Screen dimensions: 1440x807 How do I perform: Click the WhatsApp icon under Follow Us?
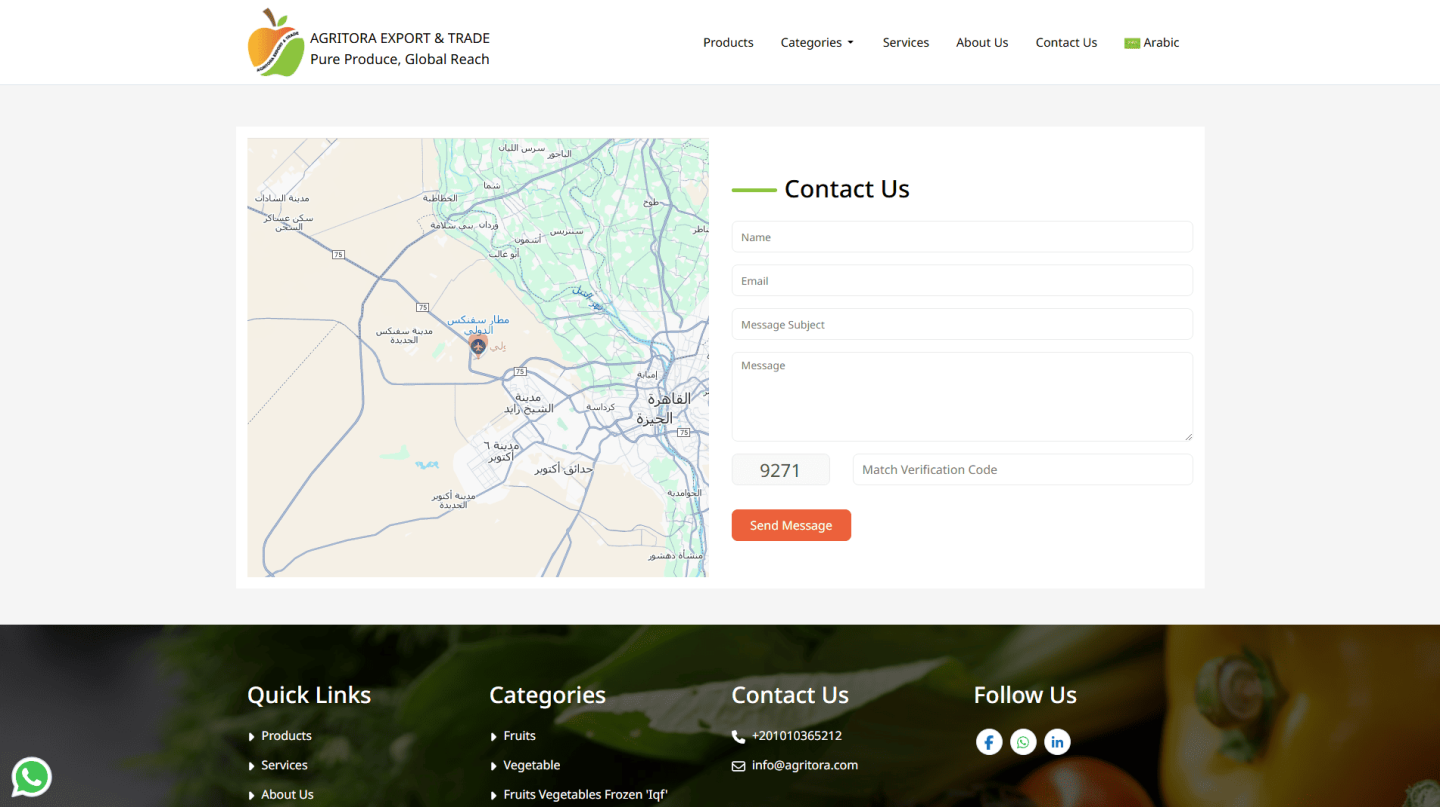pos(1023,741)
